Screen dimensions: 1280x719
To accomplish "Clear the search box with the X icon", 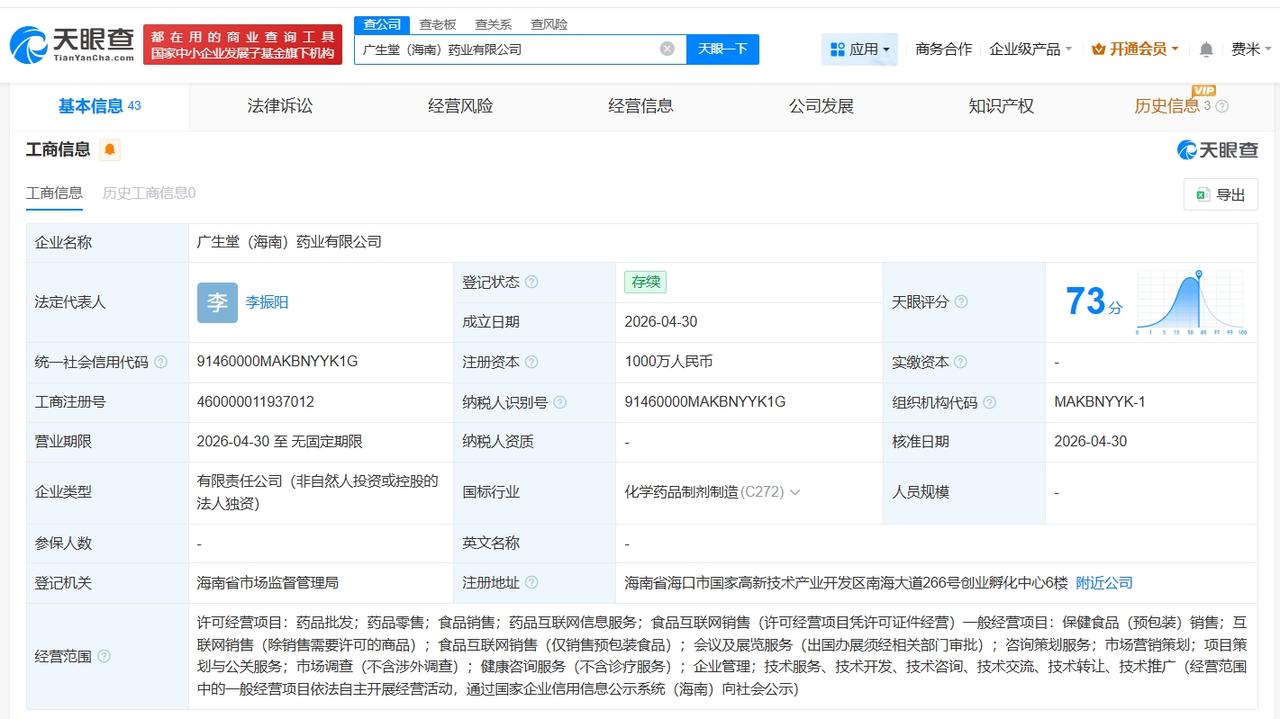I will tap(667, 49).
